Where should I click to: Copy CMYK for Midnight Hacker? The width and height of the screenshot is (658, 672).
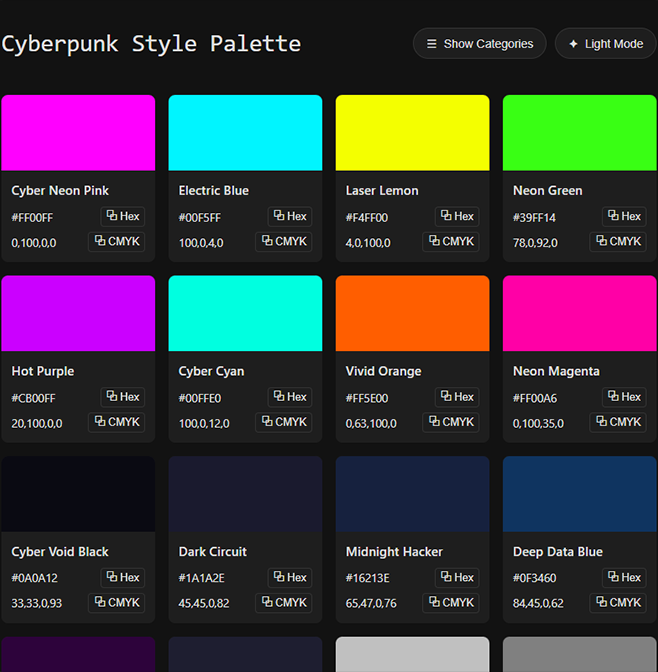451,603
